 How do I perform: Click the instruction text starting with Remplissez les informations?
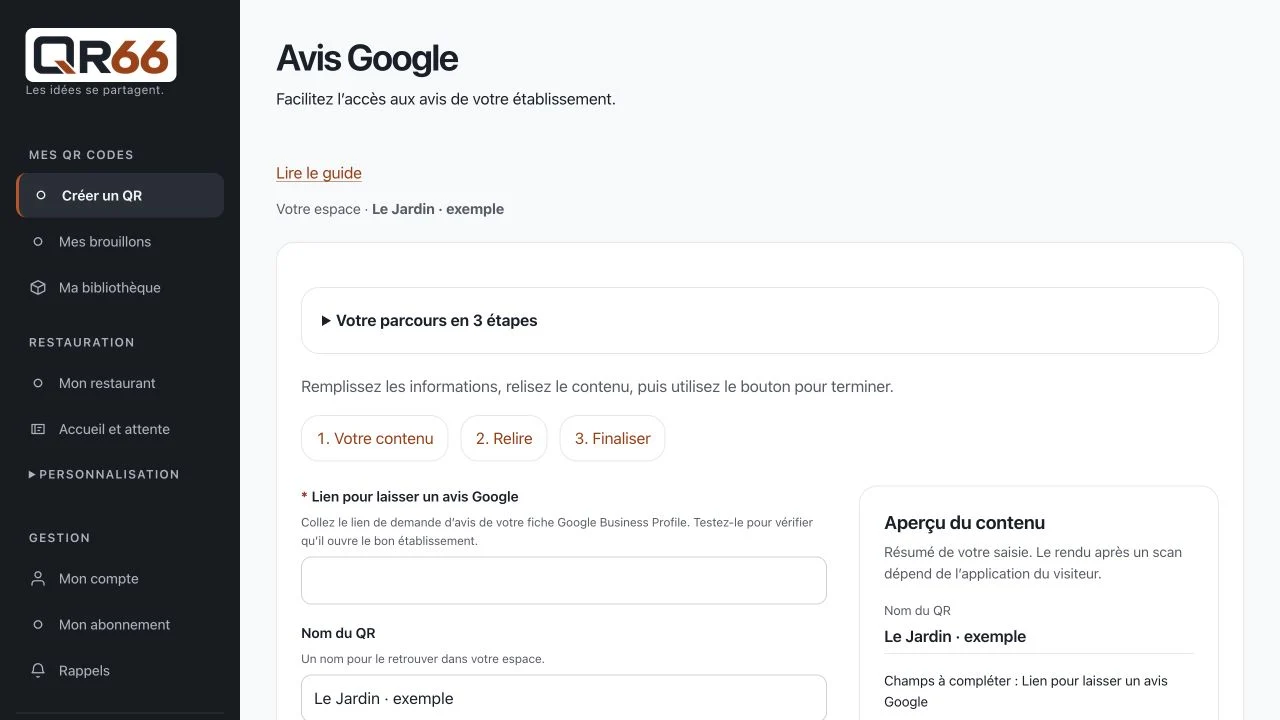tap(597, 386)
